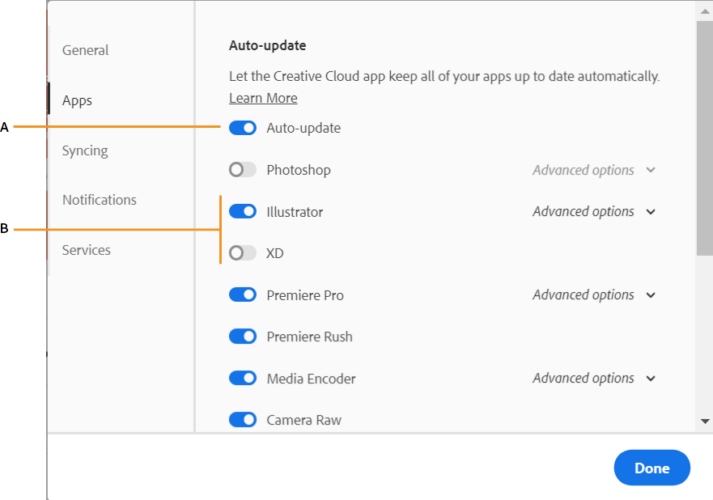This screenshot has height=500, width=713.
Task: Disable auto-update for Illustrator
Action: point(243,211)
